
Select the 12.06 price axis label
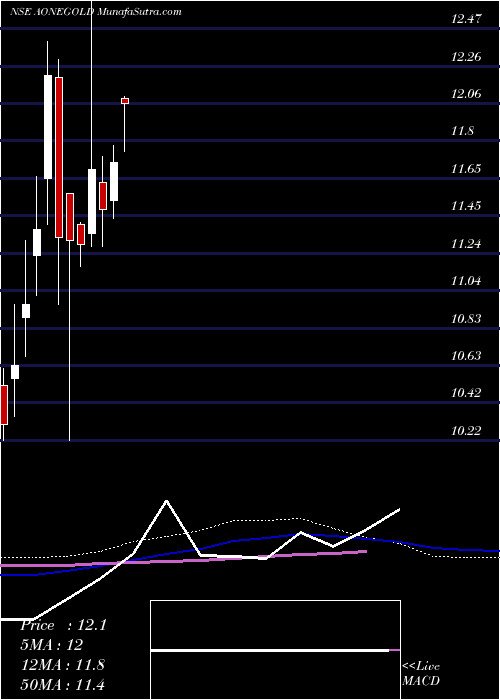click(x=467, y=94)
